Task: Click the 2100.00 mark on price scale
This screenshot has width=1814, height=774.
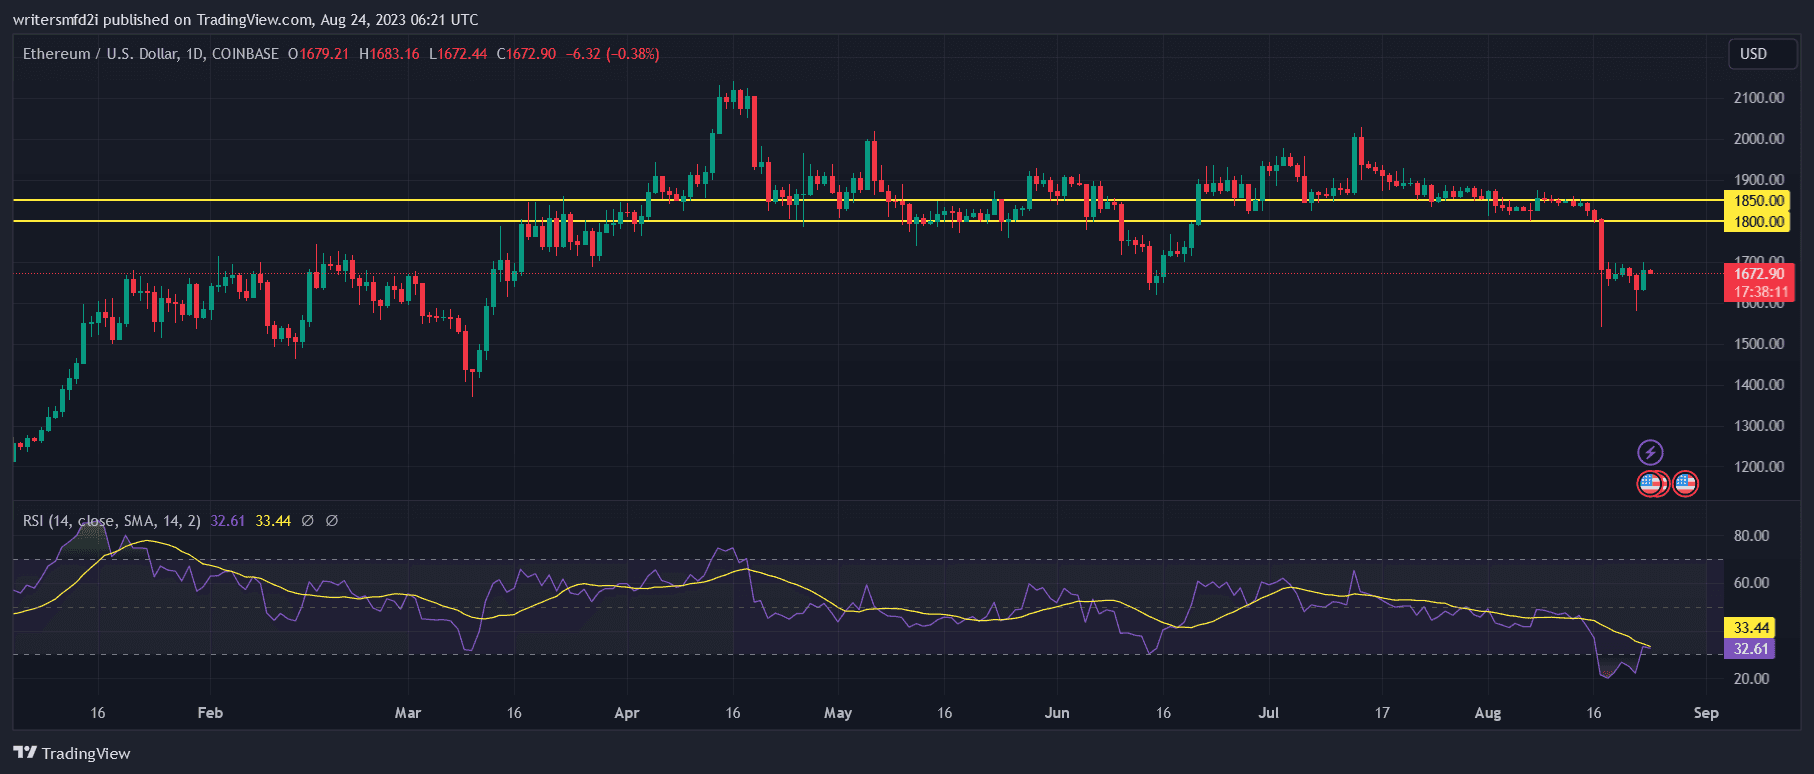Action: 1758,98
